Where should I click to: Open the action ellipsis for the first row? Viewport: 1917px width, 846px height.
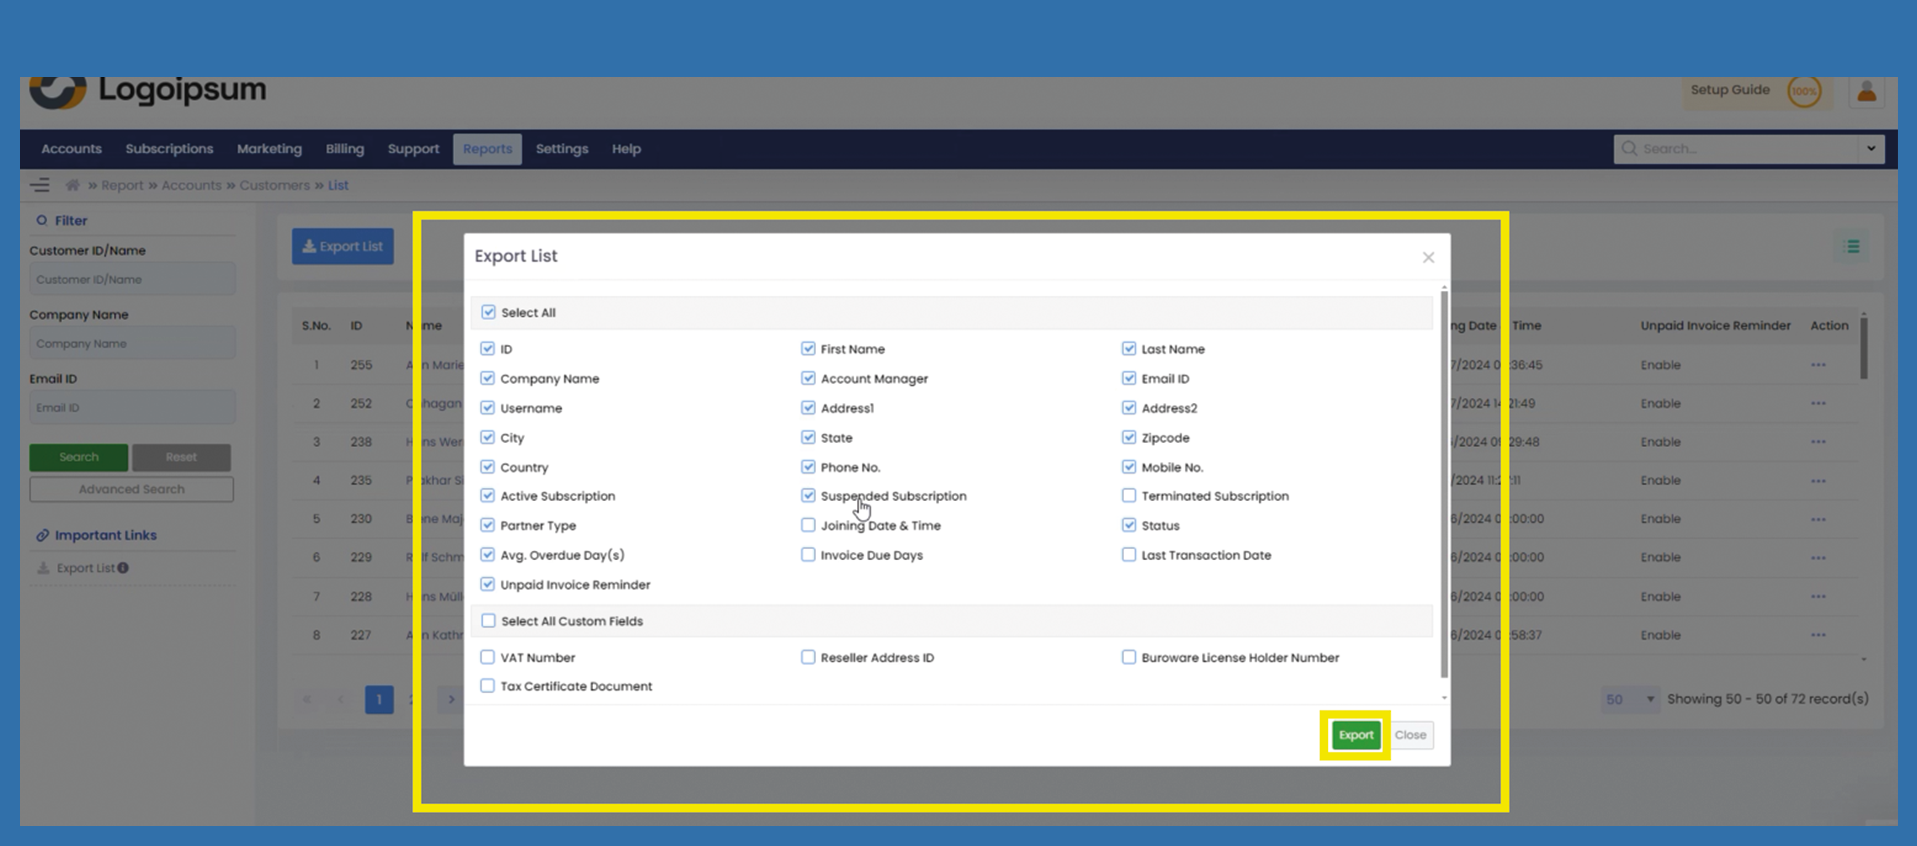tap(1817, 365)
